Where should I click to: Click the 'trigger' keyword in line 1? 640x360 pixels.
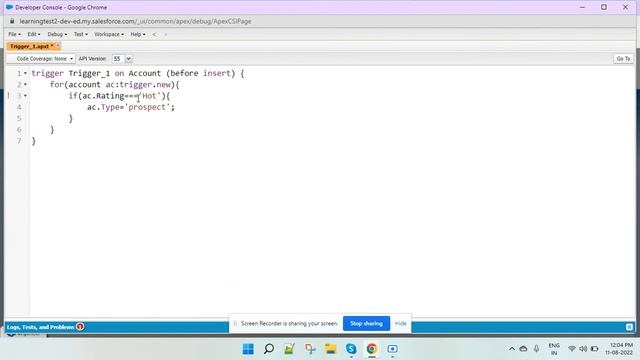(47, 73)
